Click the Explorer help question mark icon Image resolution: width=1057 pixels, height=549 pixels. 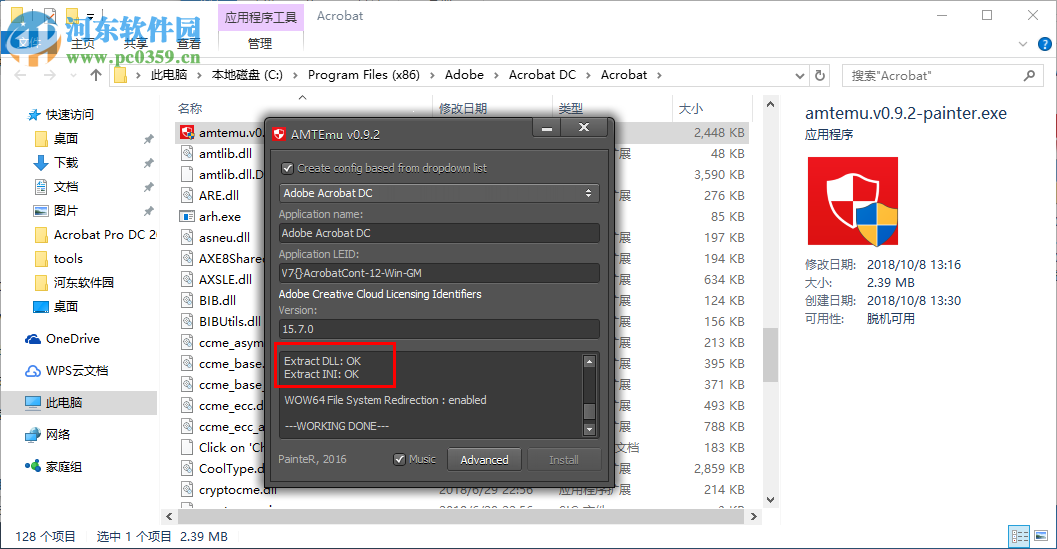coord(1044,45)
